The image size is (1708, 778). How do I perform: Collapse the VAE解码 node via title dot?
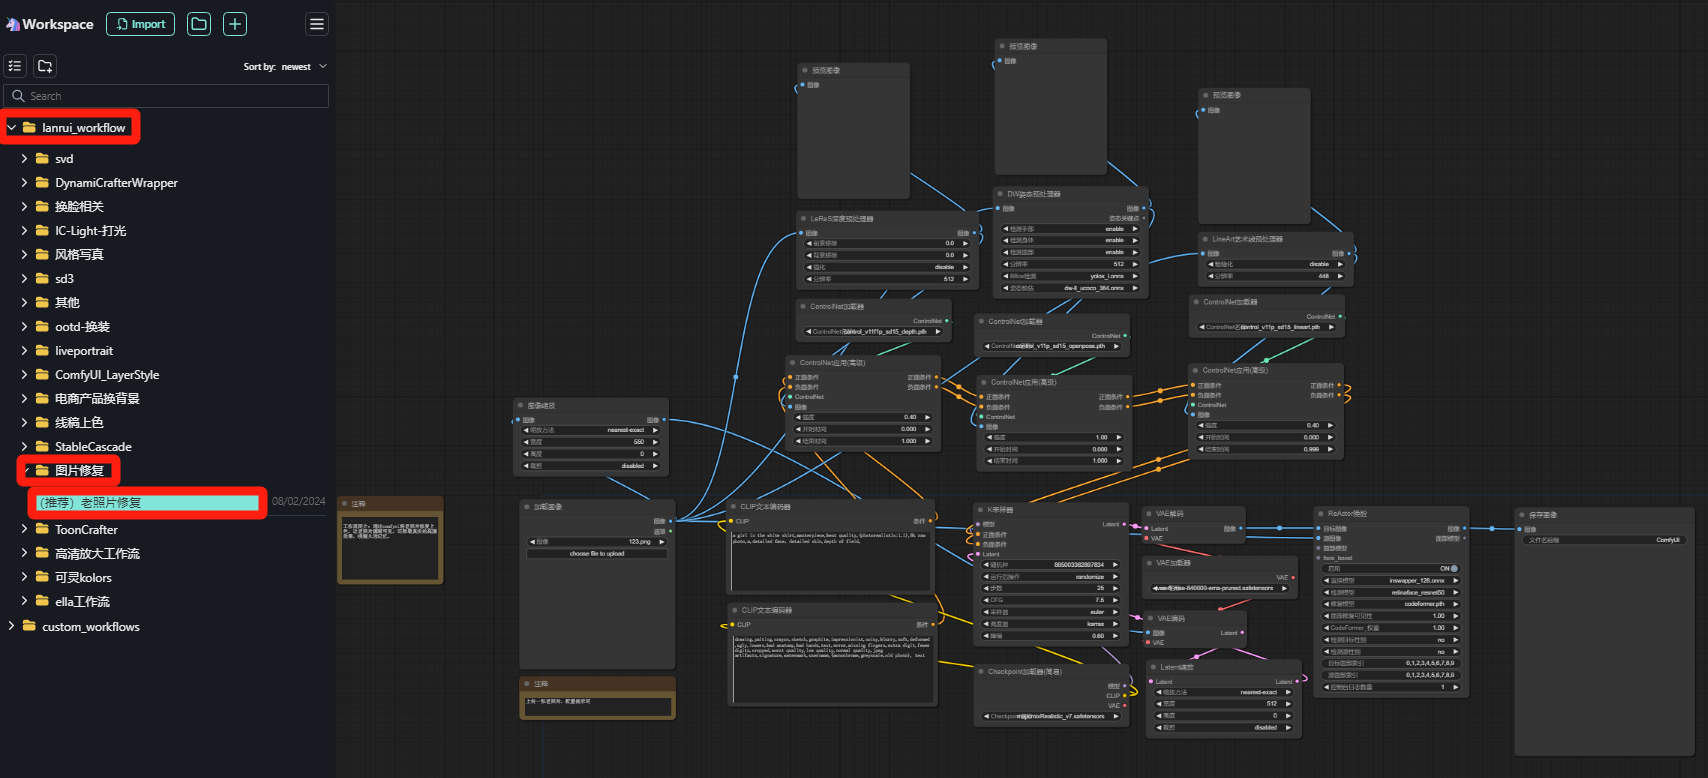tap(1149, 514)
